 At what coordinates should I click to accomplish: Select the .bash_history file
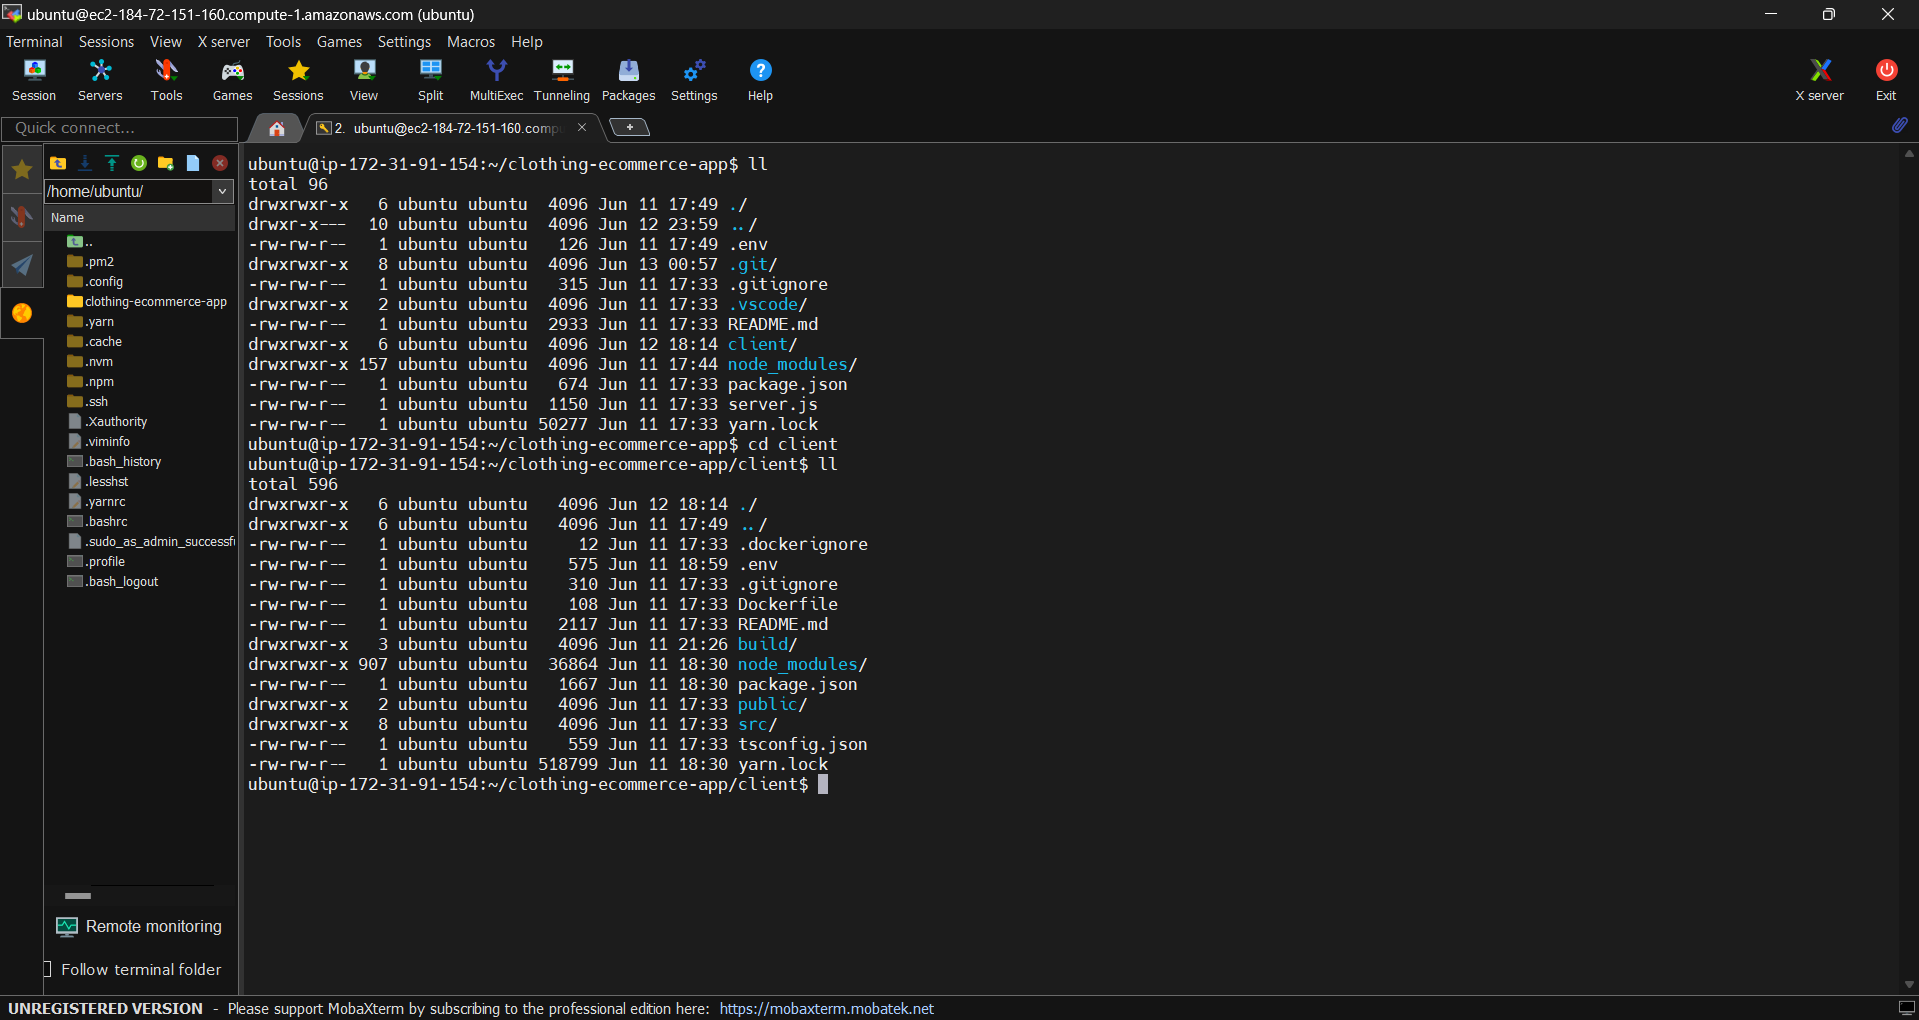pos(114,461)
